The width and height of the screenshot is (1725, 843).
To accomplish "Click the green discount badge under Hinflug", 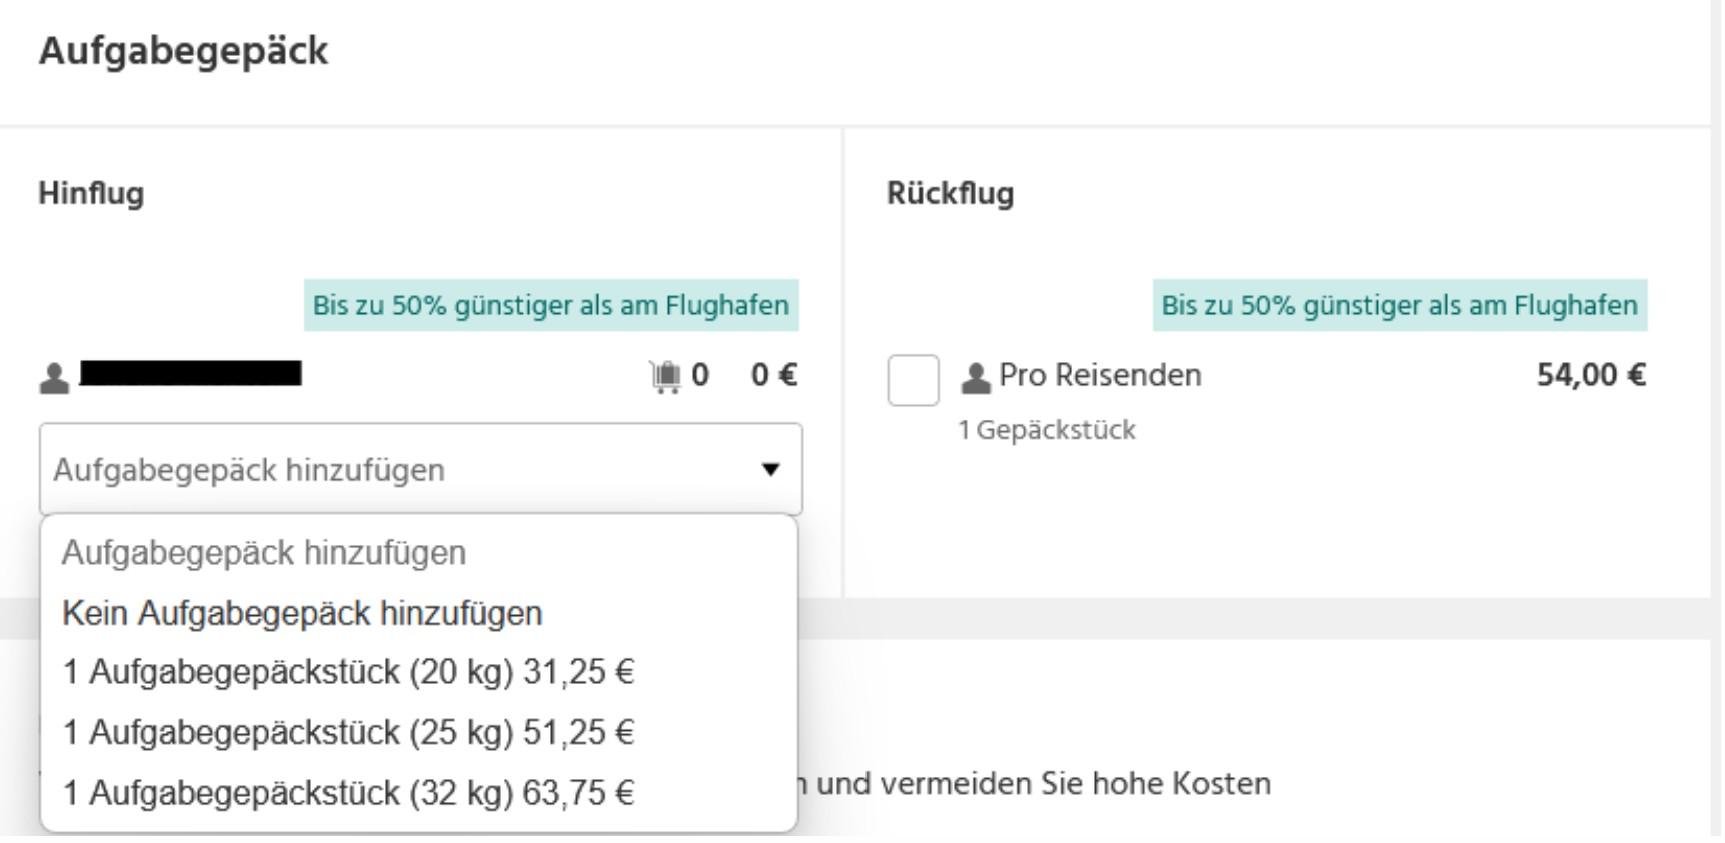I will click(551, 305).
